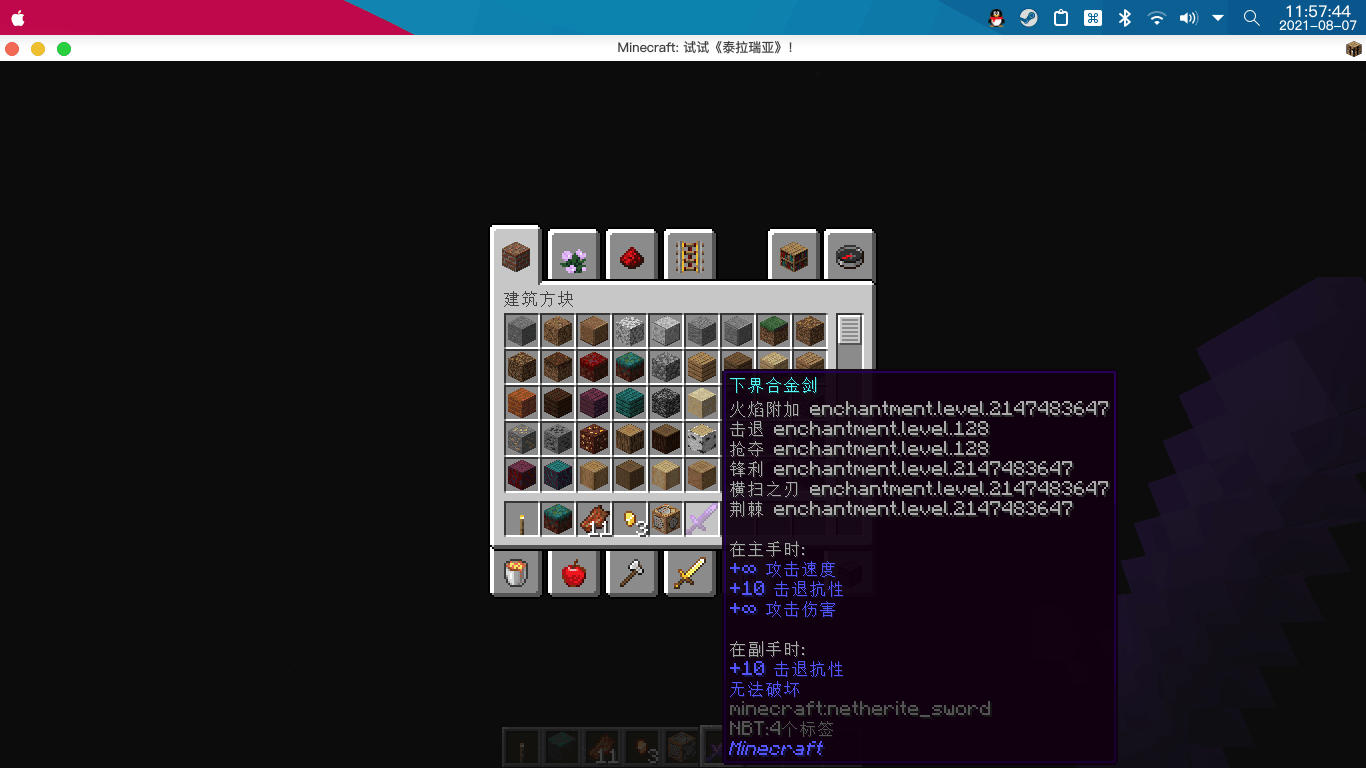The width and height of the screenshot is (1366, 768).
Task: Open the Apple menu
Action: coord(17,18)
